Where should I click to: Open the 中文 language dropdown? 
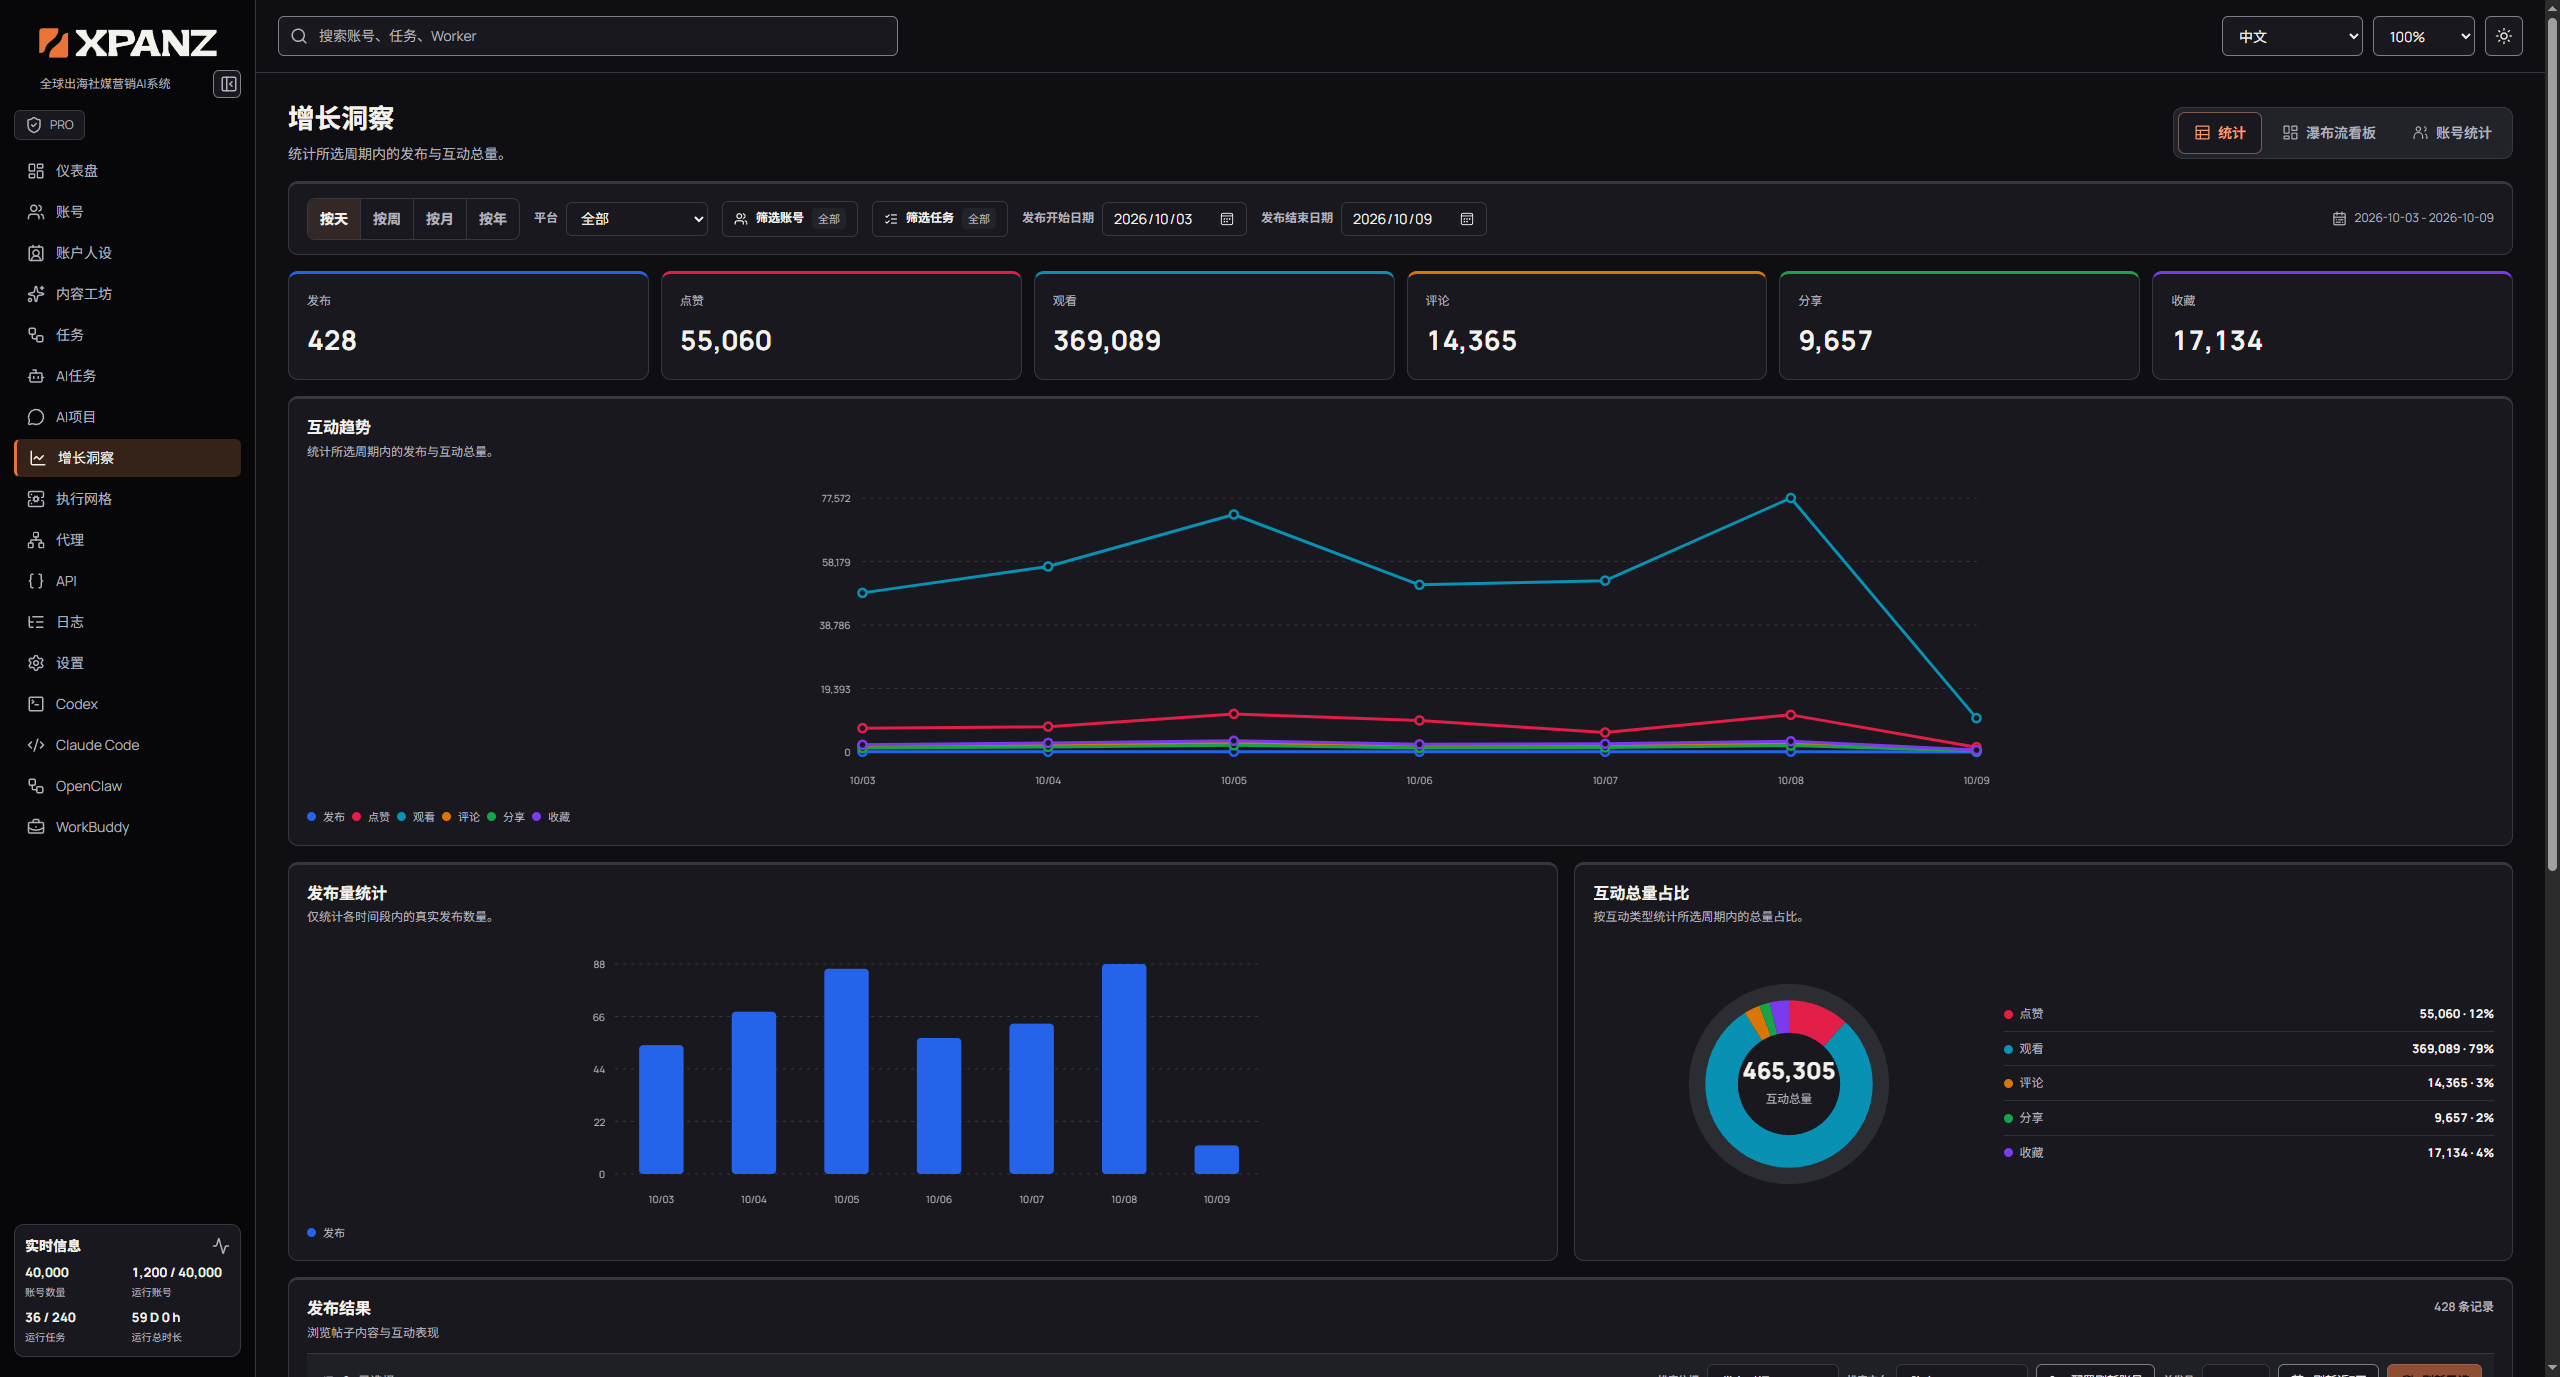pos(2291,36)
